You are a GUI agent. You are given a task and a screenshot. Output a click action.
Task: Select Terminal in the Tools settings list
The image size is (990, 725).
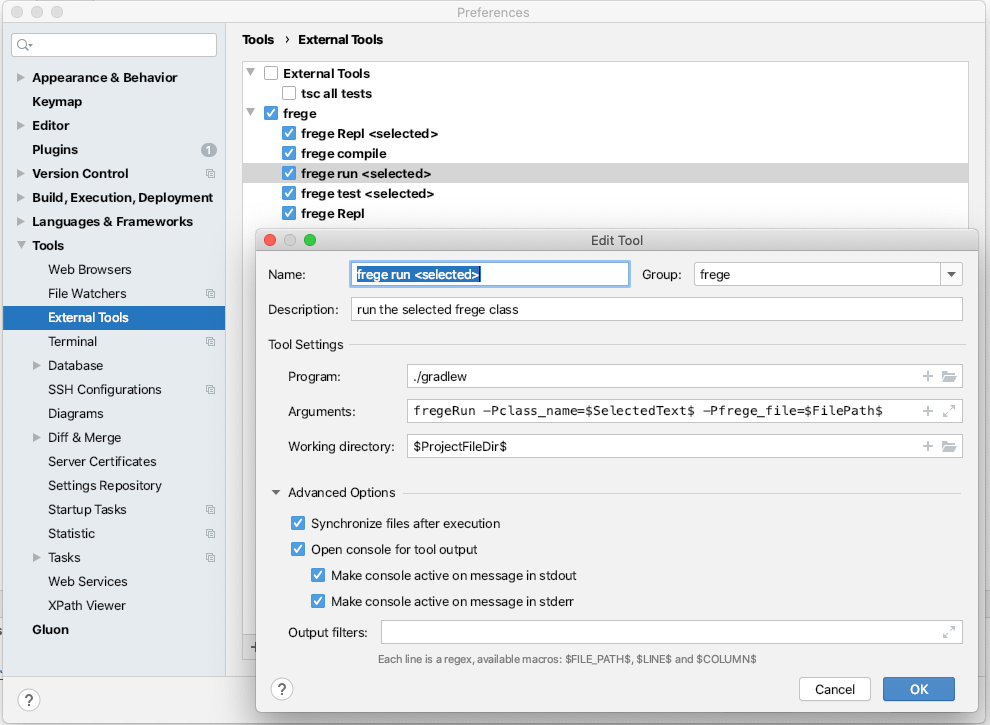72,341
